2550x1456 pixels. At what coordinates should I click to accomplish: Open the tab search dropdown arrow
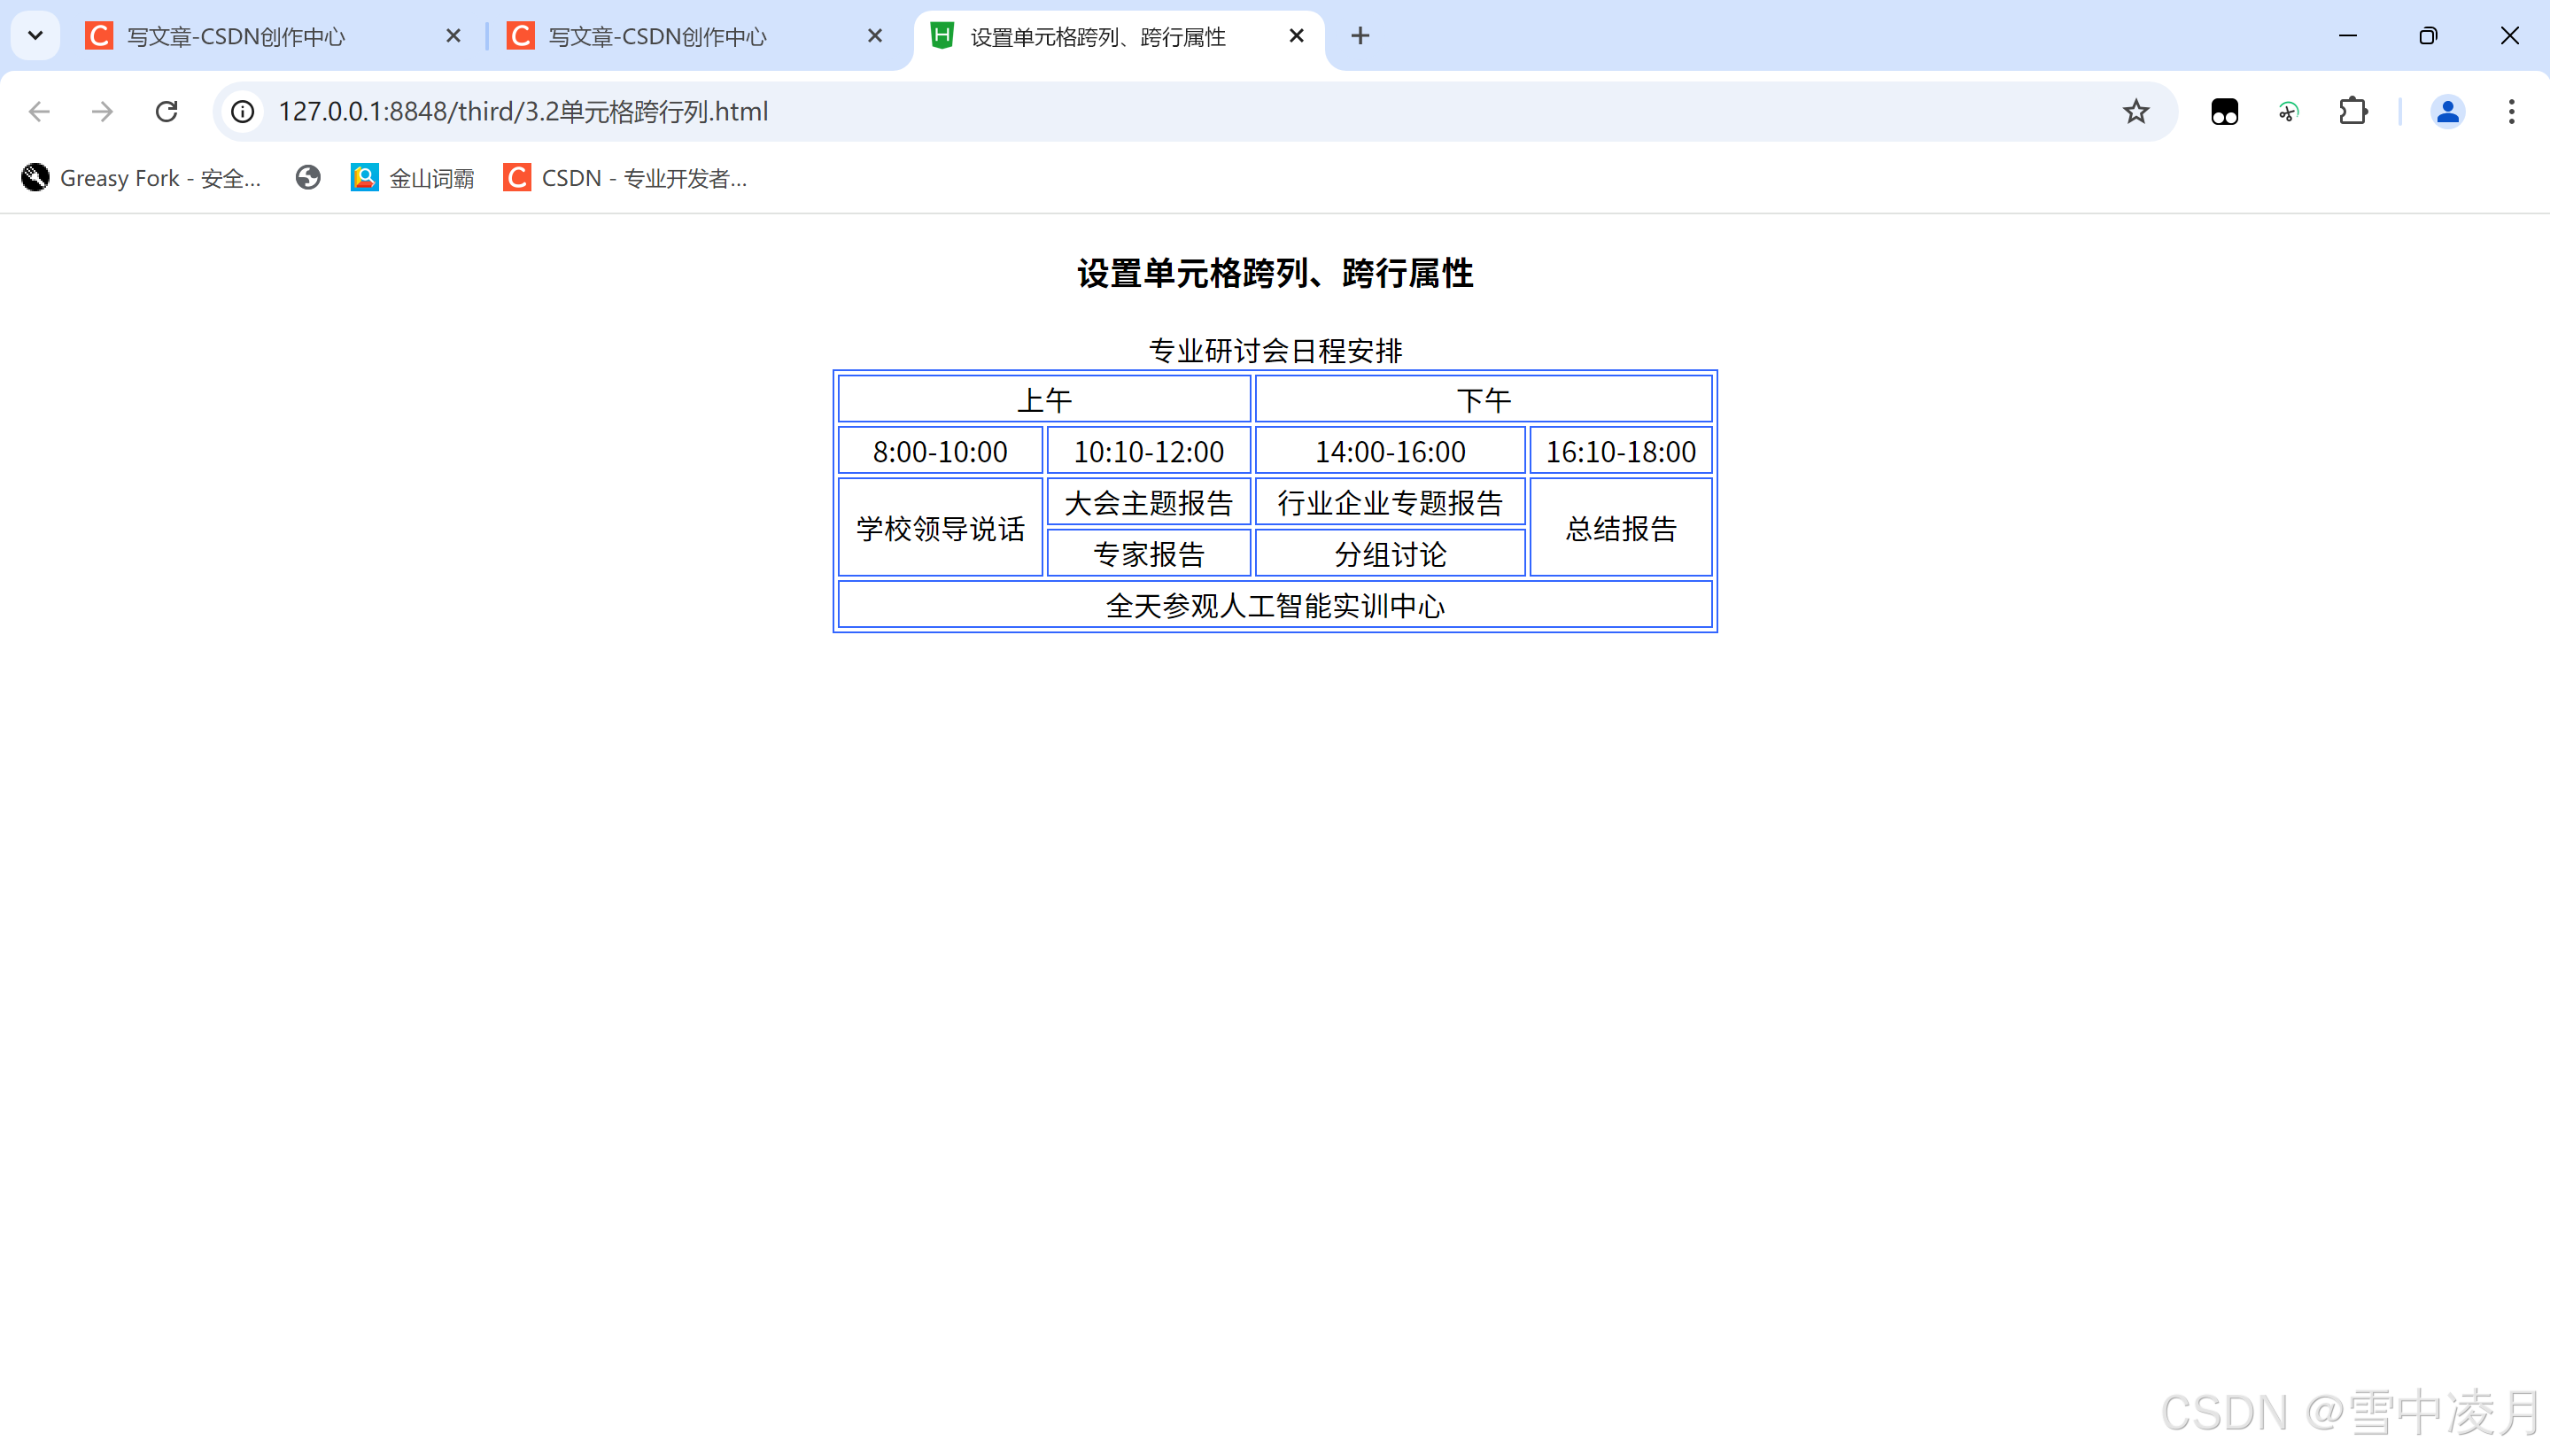coord(35,36)
